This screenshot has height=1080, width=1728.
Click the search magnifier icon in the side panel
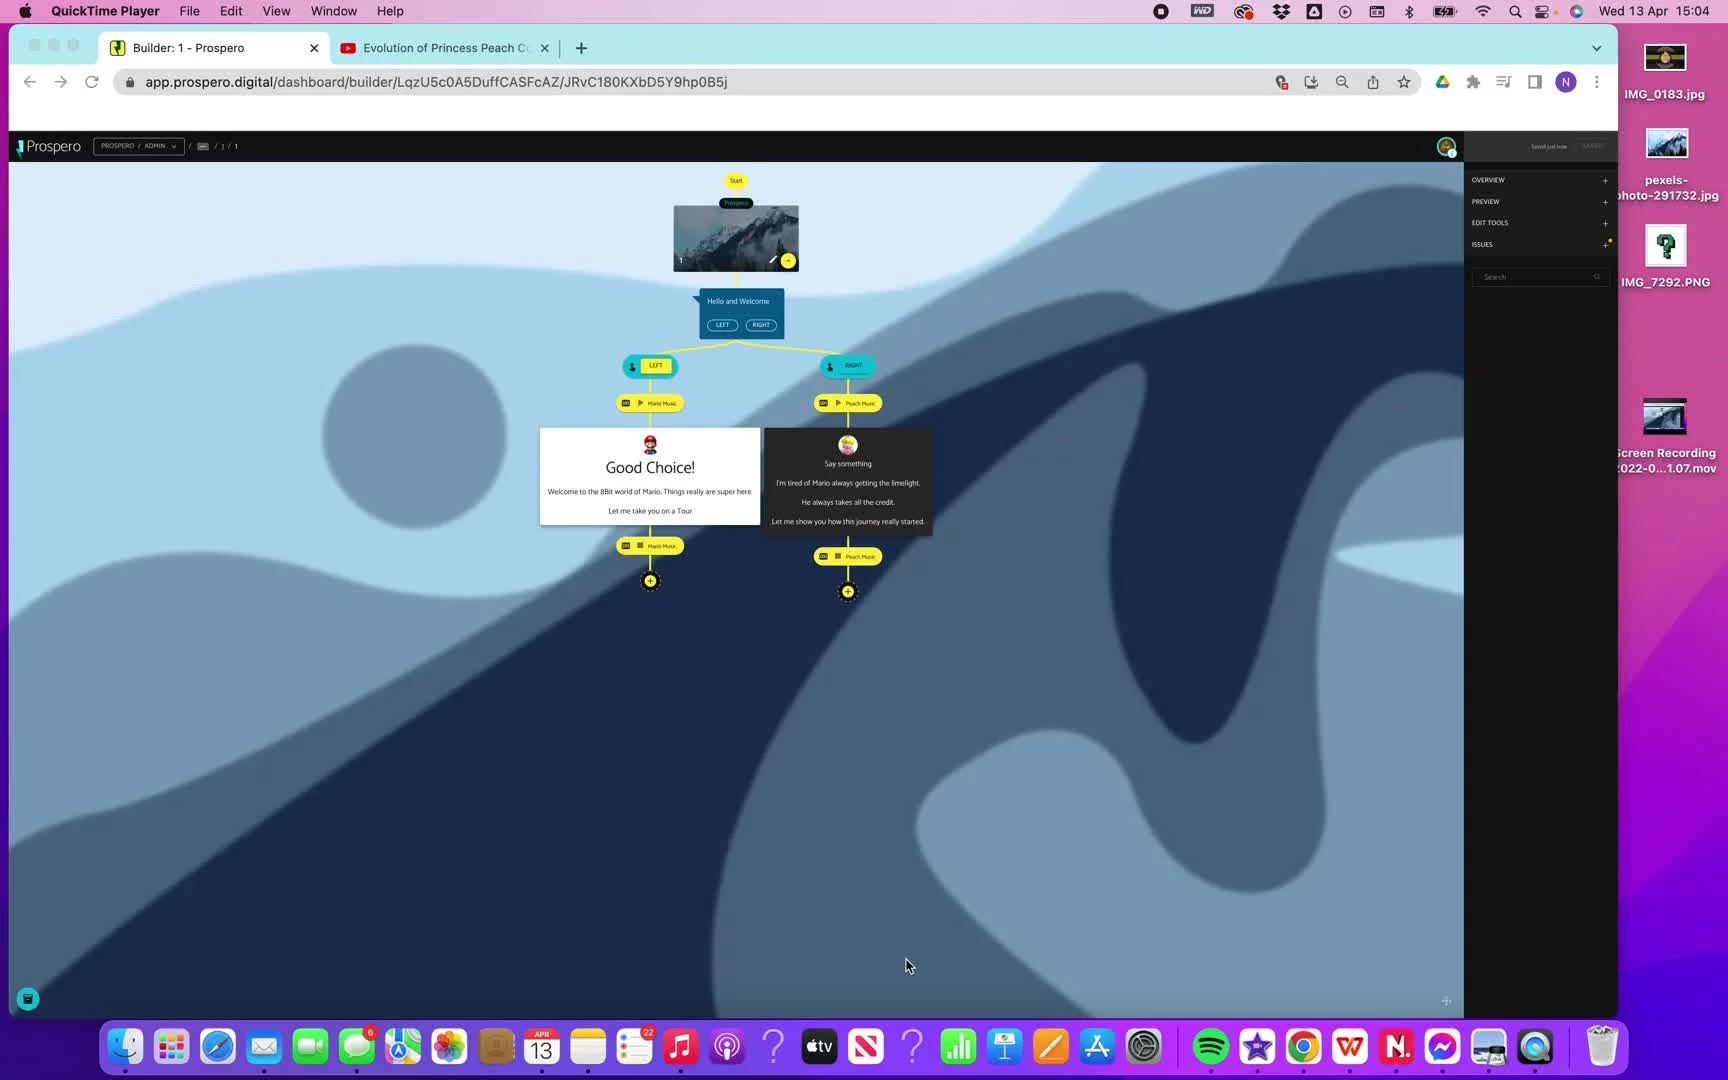click(1597, 277)
